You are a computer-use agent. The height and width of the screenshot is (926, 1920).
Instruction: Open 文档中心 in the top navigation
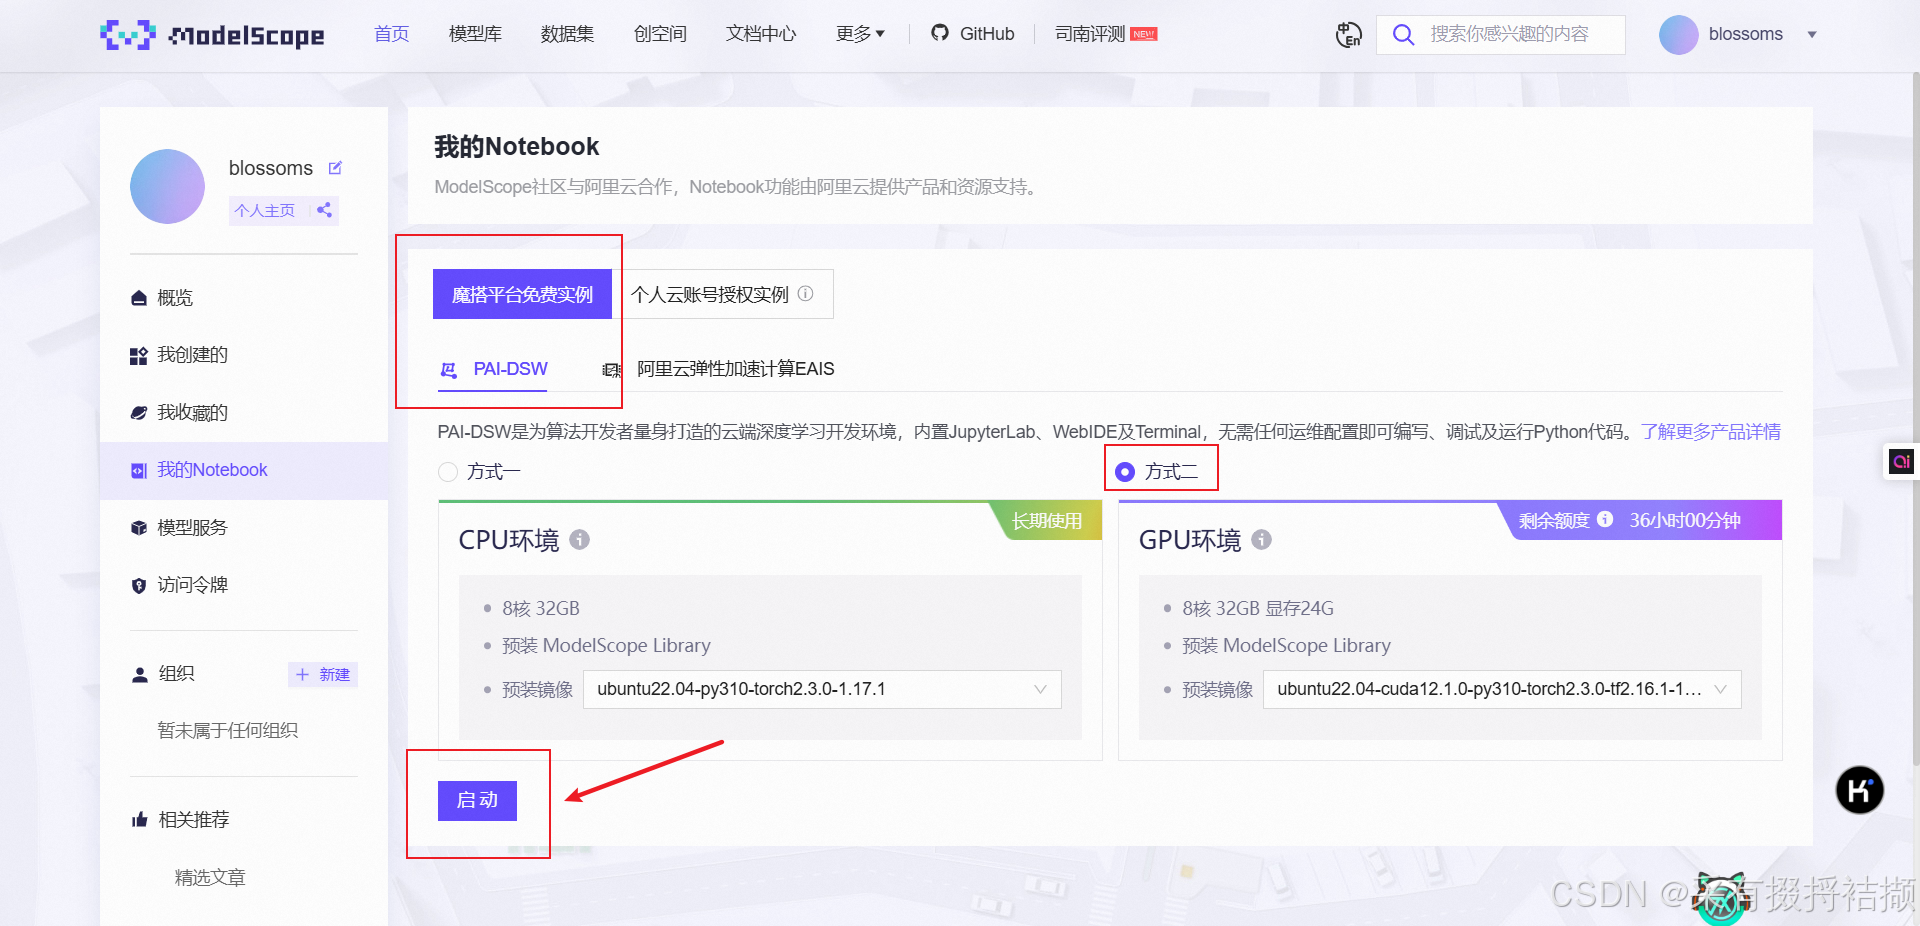point(761,34)
